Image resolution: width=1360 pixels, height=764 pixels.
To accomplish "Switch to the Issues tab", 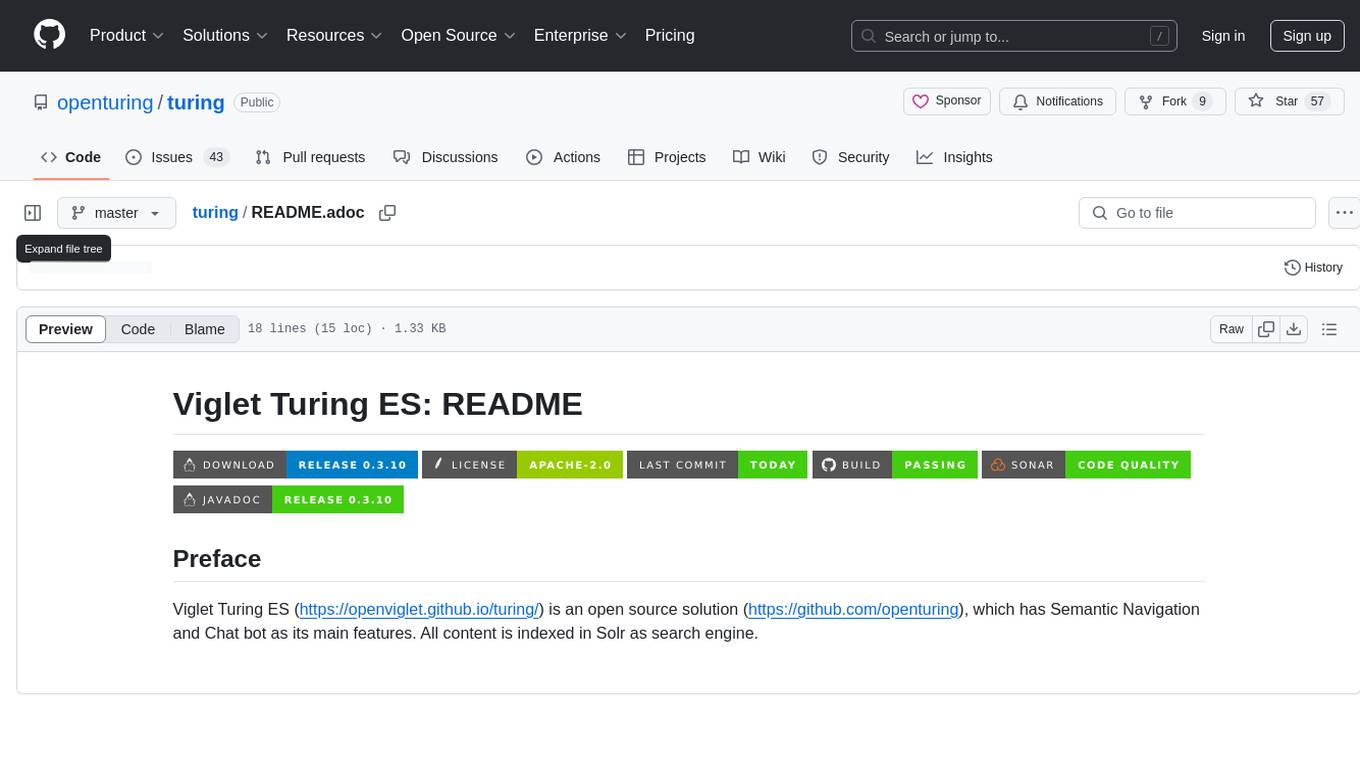I will pos(177,157).
